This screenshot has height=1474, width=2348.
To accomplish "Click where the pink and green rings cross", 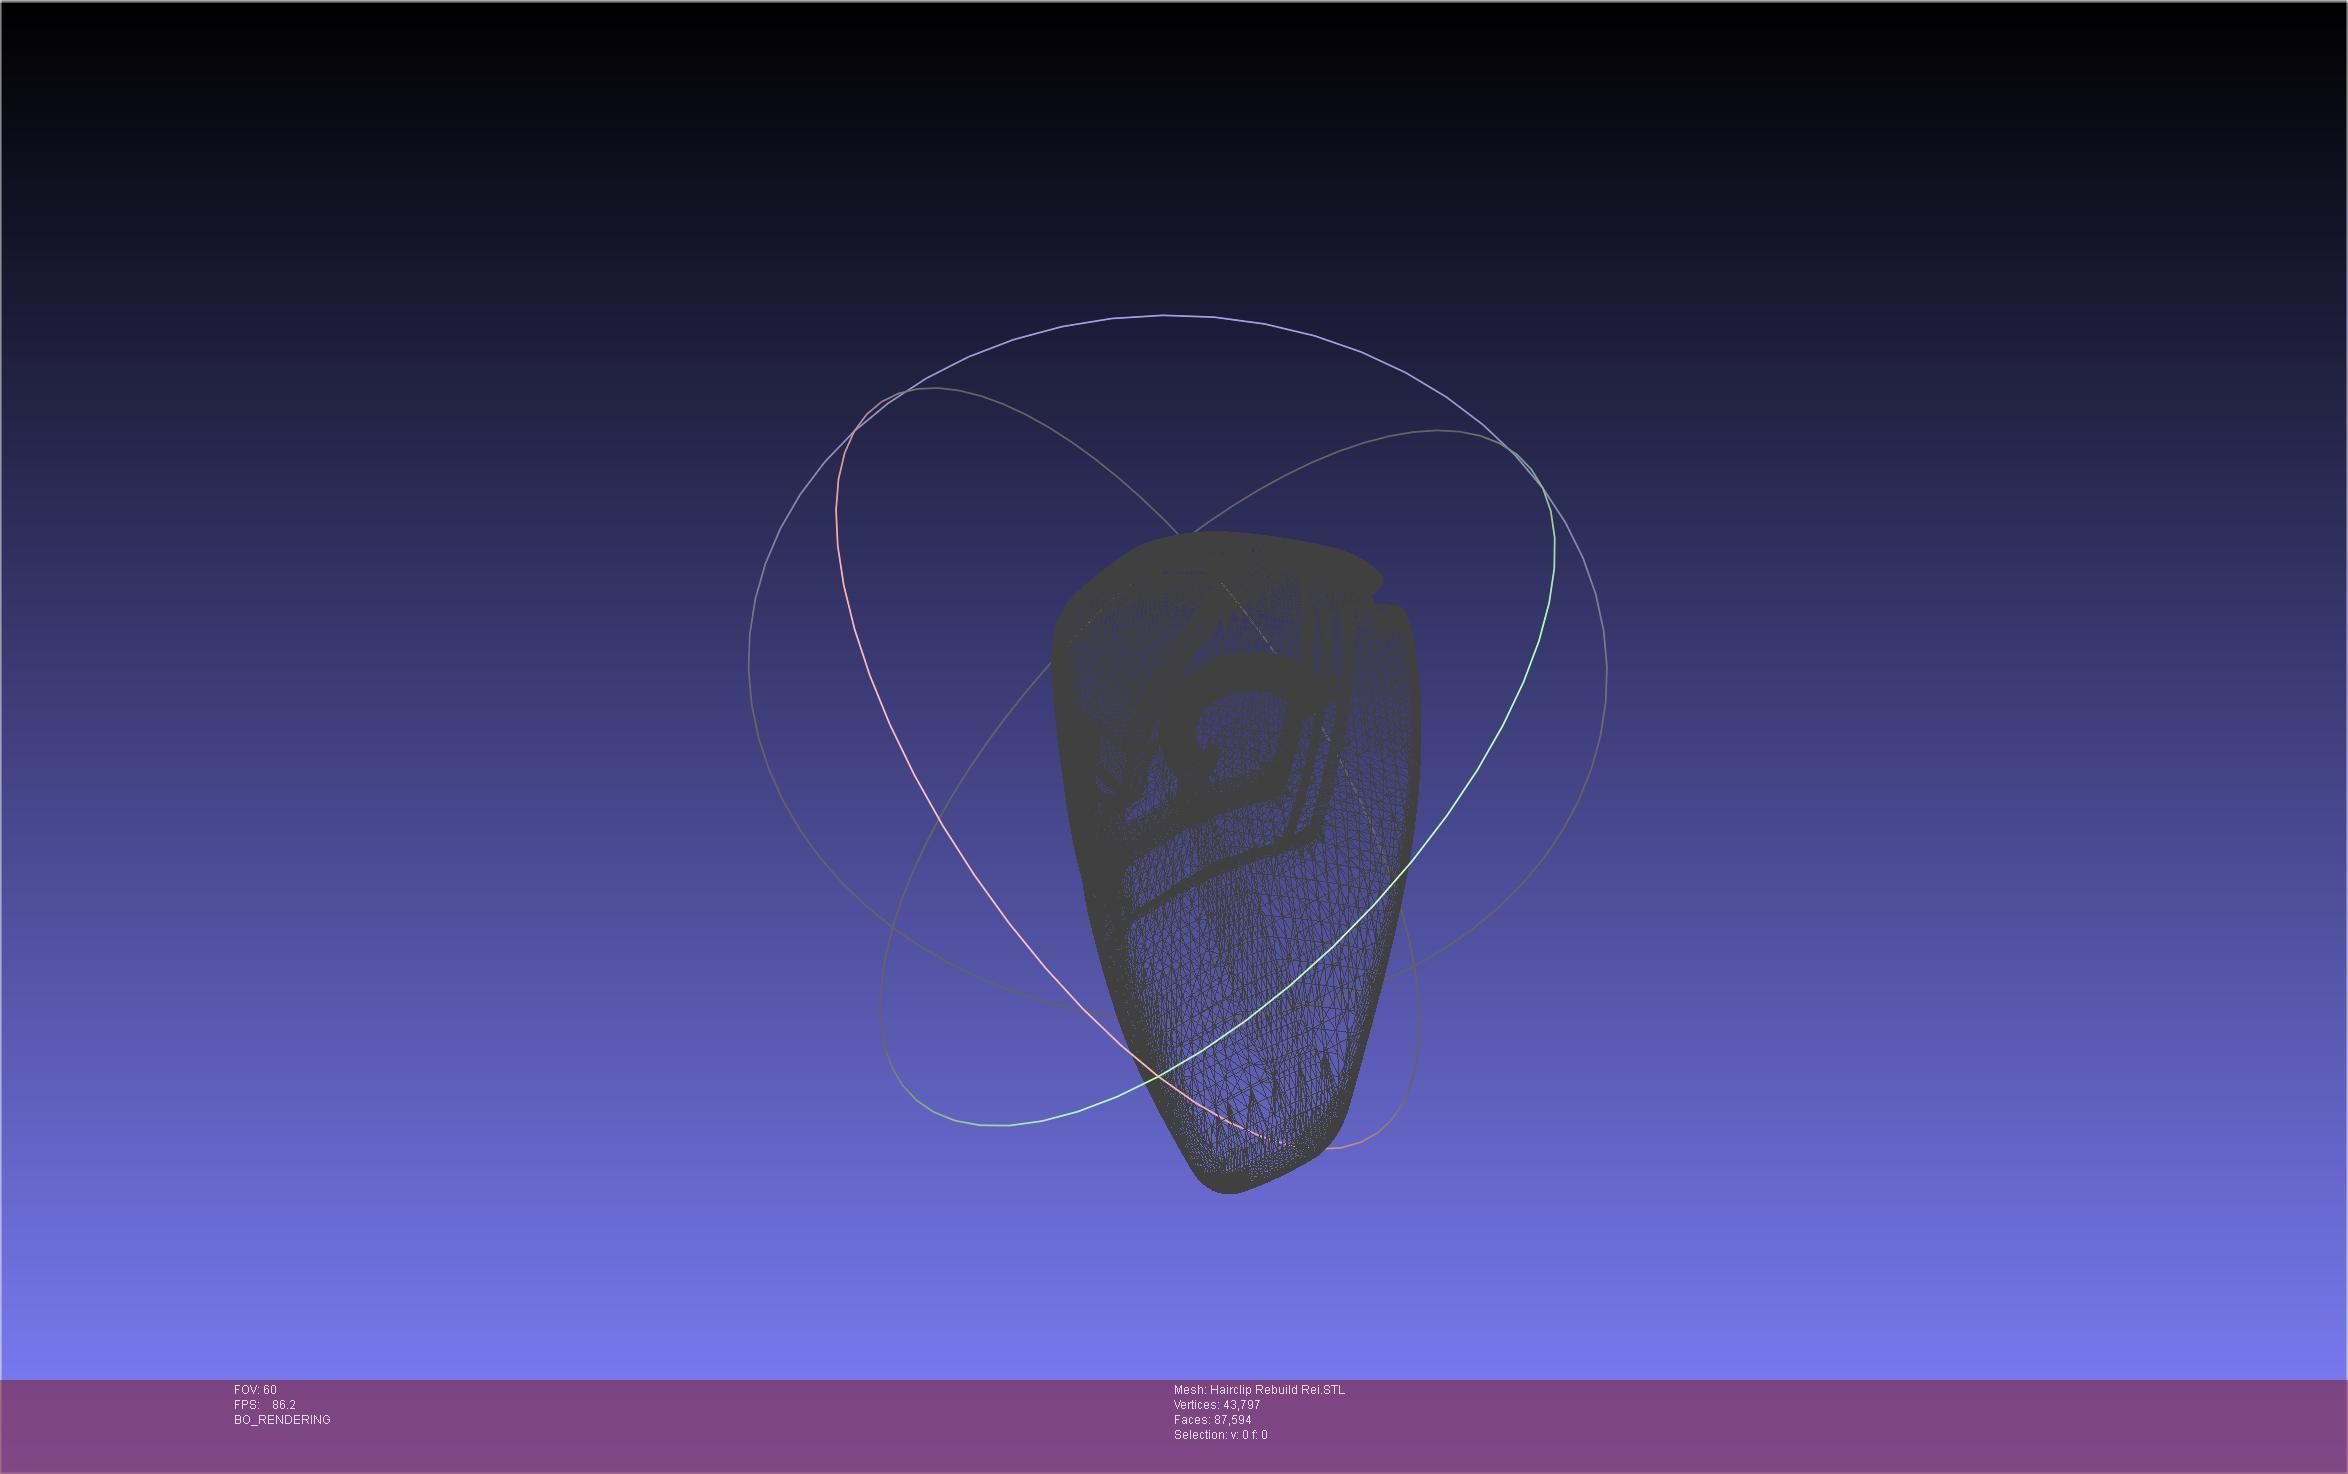I will (x=1158, y=1077).
